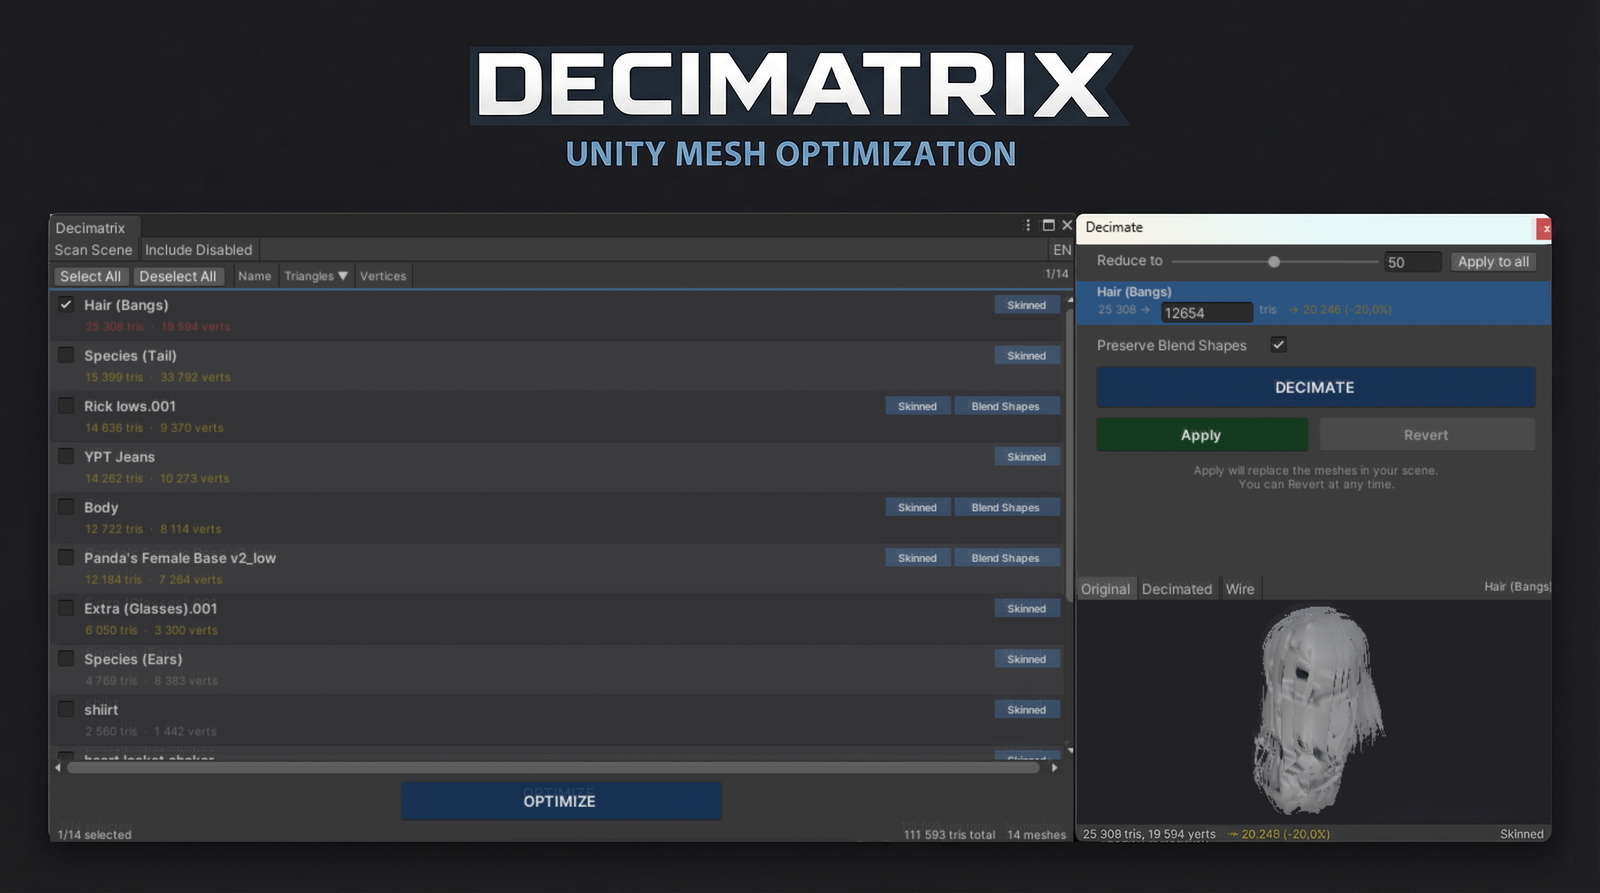Adjust the Reduce to slider handle
Viewport: 1600px width, 893px height.
(x=1274, y=262)
